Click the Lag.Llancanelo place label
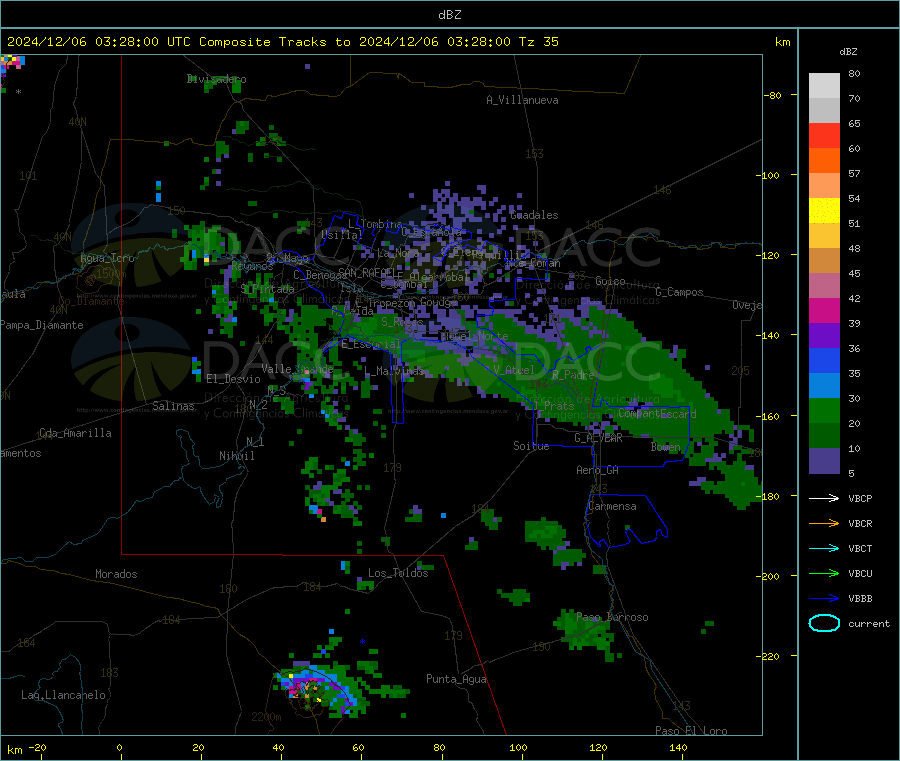Image resolution: width=900 pixels, height=761 pixels. click(63, 695)
